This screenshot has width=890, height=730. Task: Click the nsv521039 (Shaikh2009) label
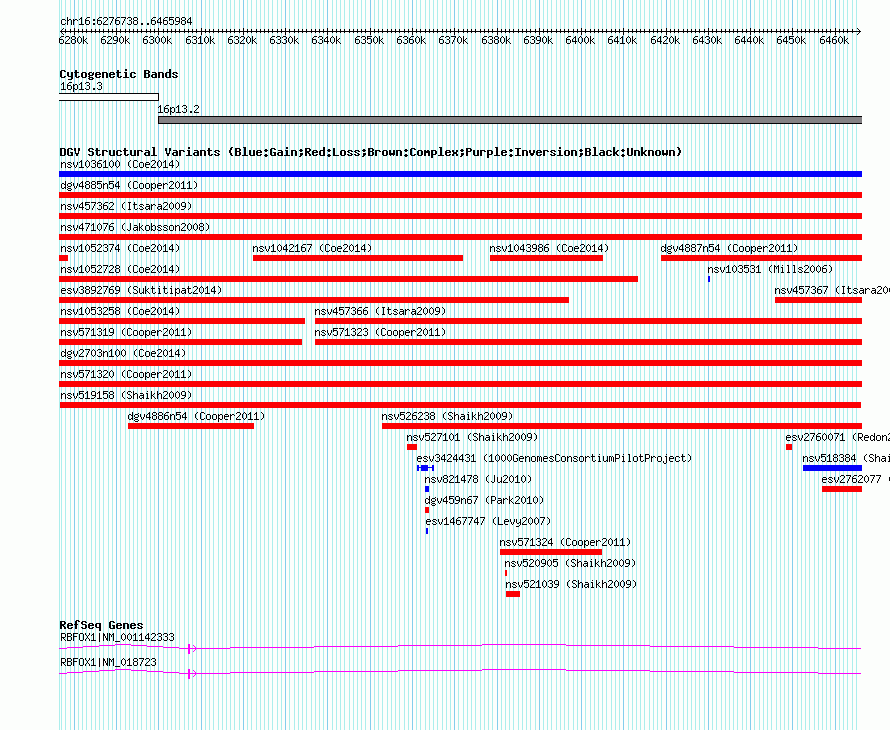click(x=571, y=584)
